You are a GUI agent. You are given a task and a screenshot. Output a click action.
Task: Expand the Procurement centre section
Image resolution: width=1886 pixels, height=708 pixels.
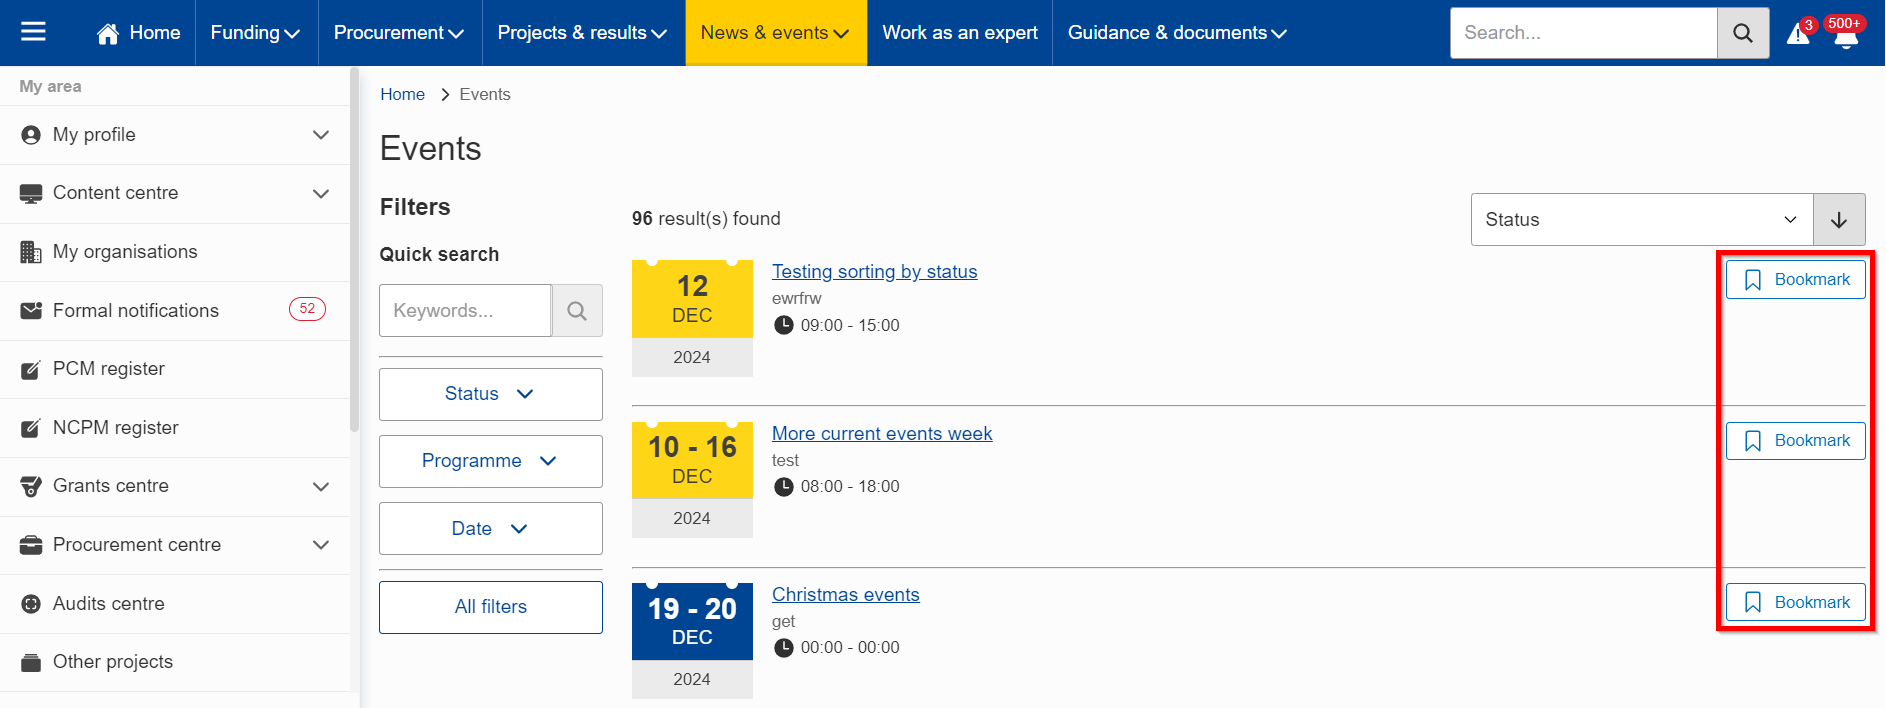click(321, 545)
